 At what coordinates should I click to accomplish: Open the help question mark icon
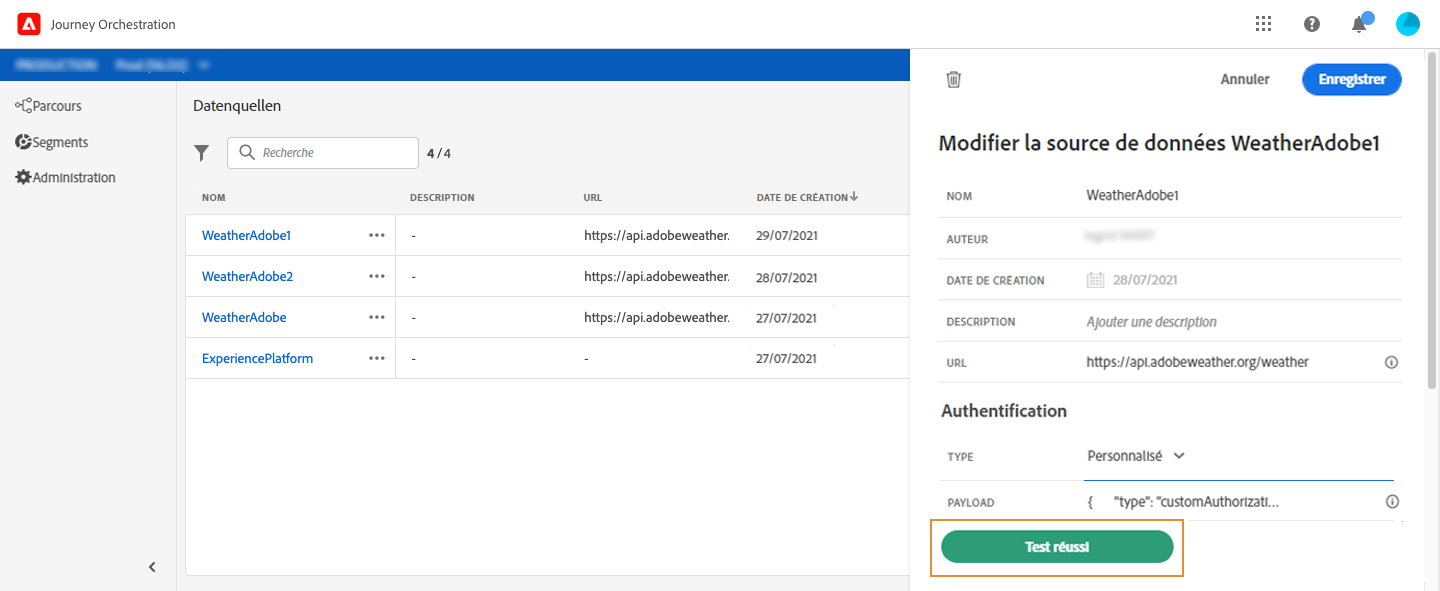[x=1312, y=24]
